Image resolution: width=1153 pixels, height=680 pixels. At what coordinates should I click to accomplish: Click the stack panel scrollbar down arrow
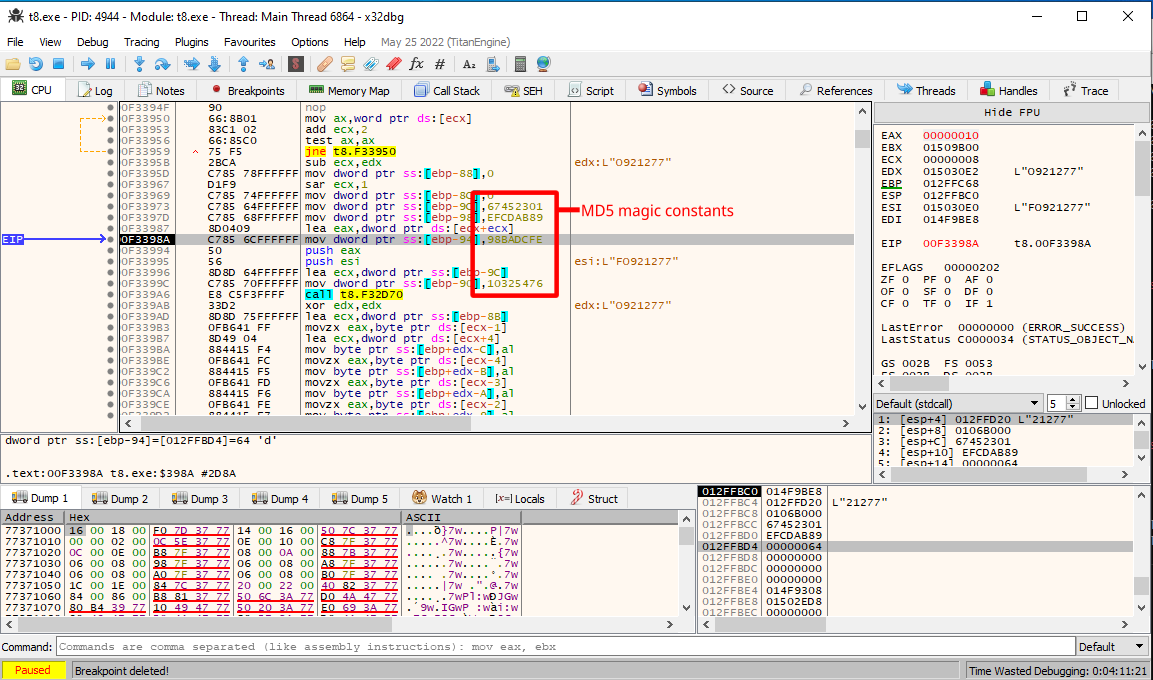pyautogui.click(x=1142, y=608)
